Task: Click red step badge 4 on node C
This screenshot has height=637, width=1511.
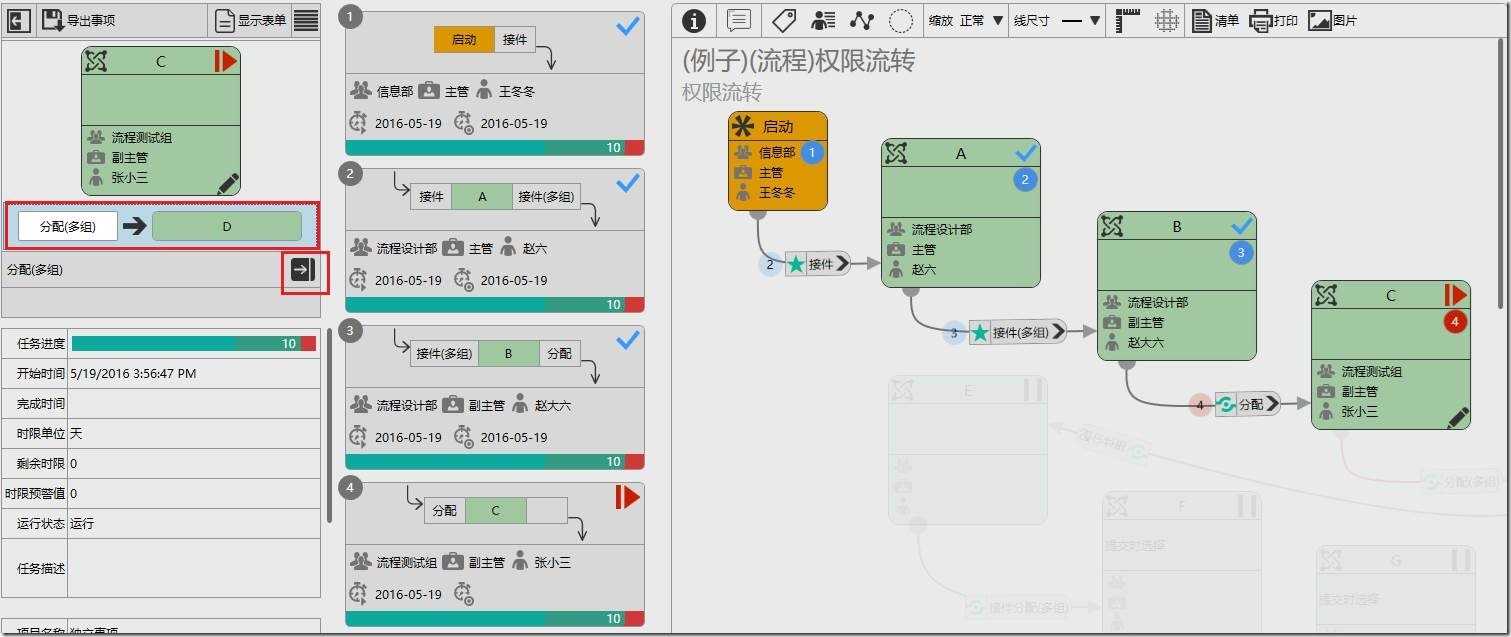Action: tap(1456, 322)
